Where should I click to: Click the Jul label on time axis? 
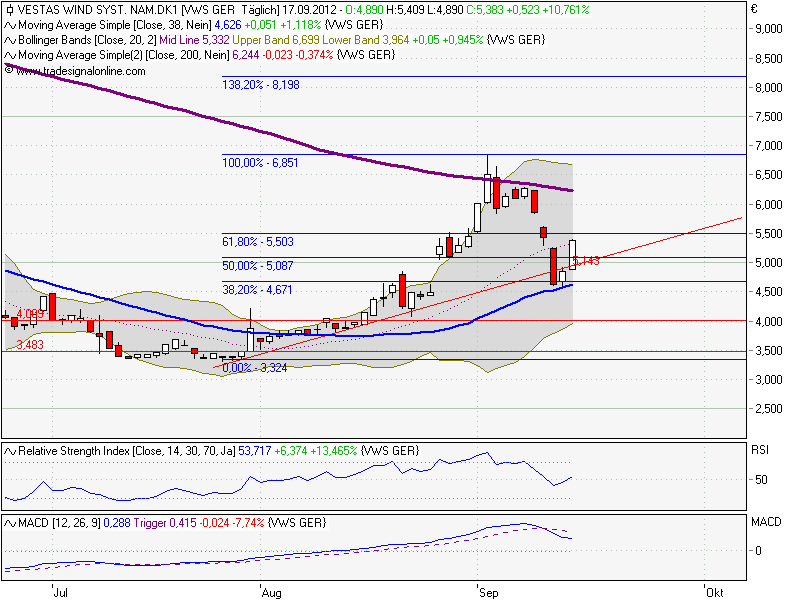61,592
